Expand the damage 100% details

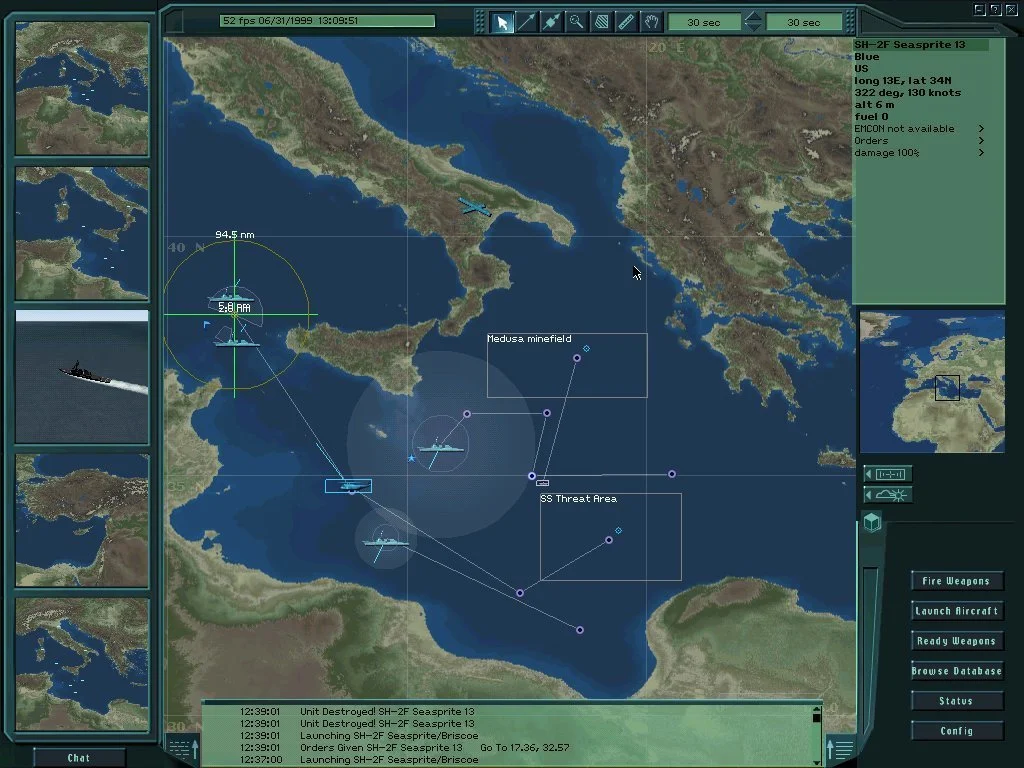tap(981, 153)
